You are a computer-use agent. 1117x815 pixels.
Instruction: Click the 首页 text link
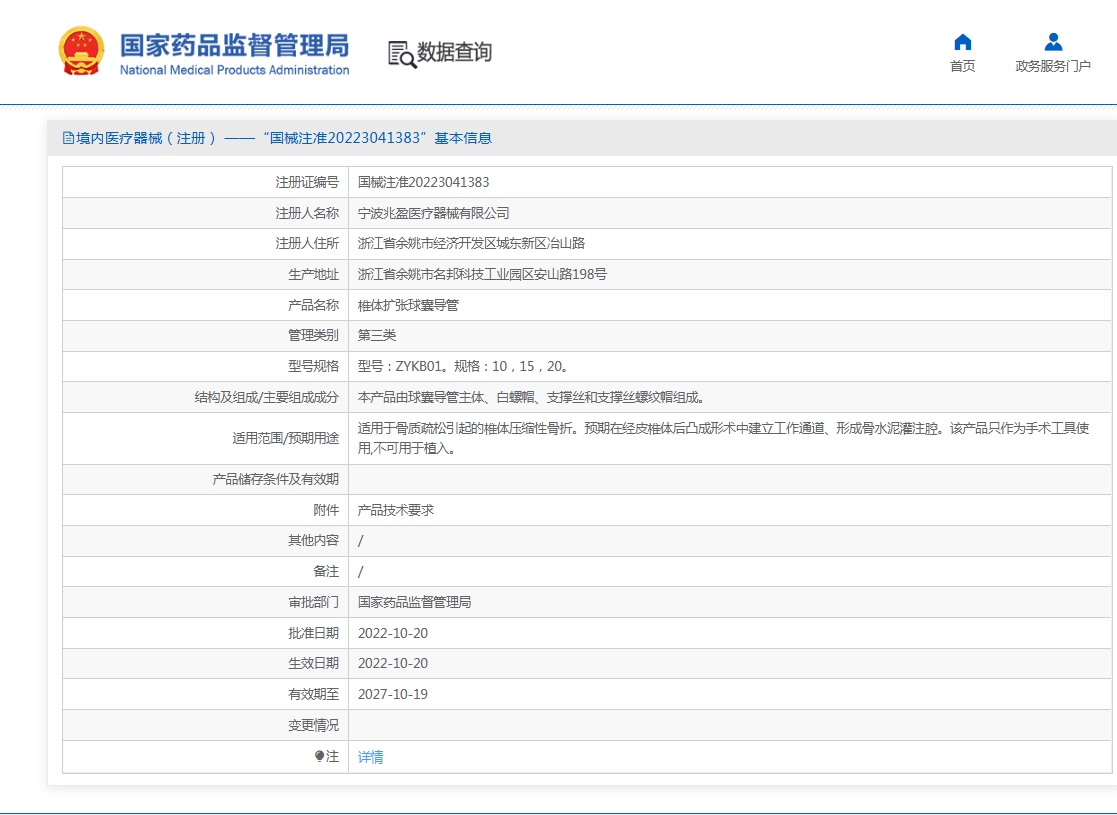pyautogui.click(x=962, y=66)
